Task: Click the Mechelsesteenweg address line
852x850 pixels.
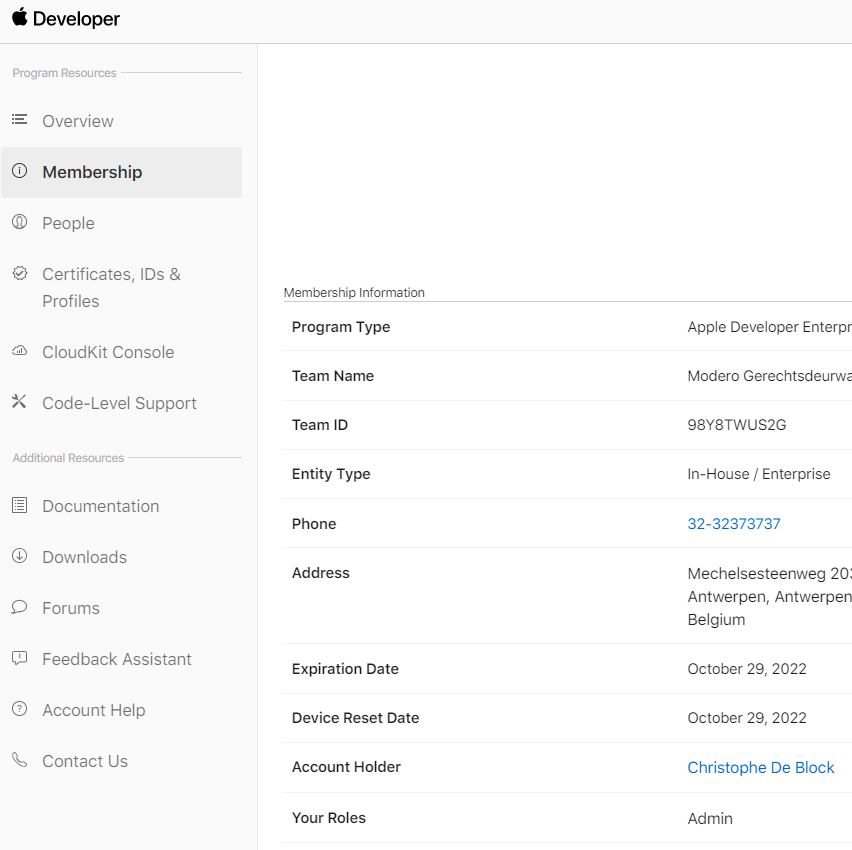Action: [x=769, y=573]
